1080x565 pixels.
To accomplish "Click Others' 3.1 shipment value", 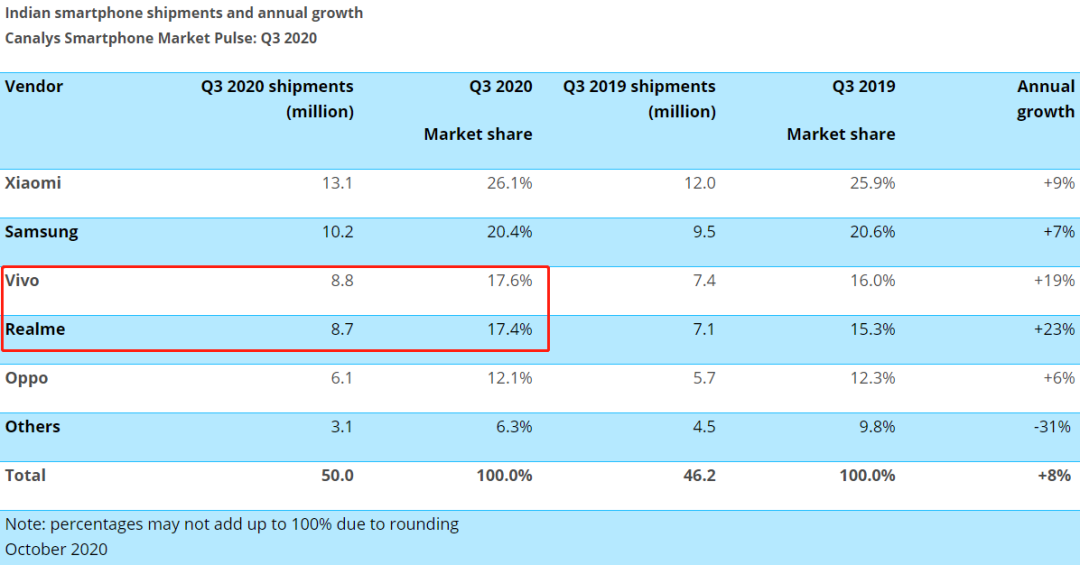I will tap(342, 427).
